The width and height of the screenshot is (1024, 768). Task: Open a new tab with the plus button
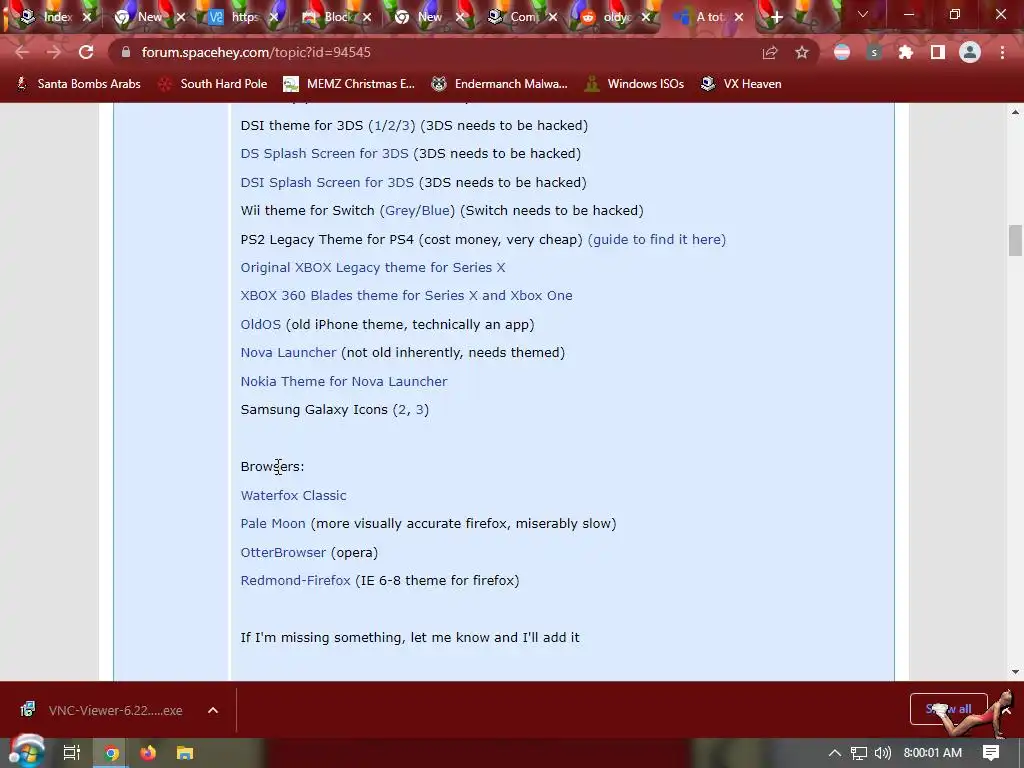point(776,18)
